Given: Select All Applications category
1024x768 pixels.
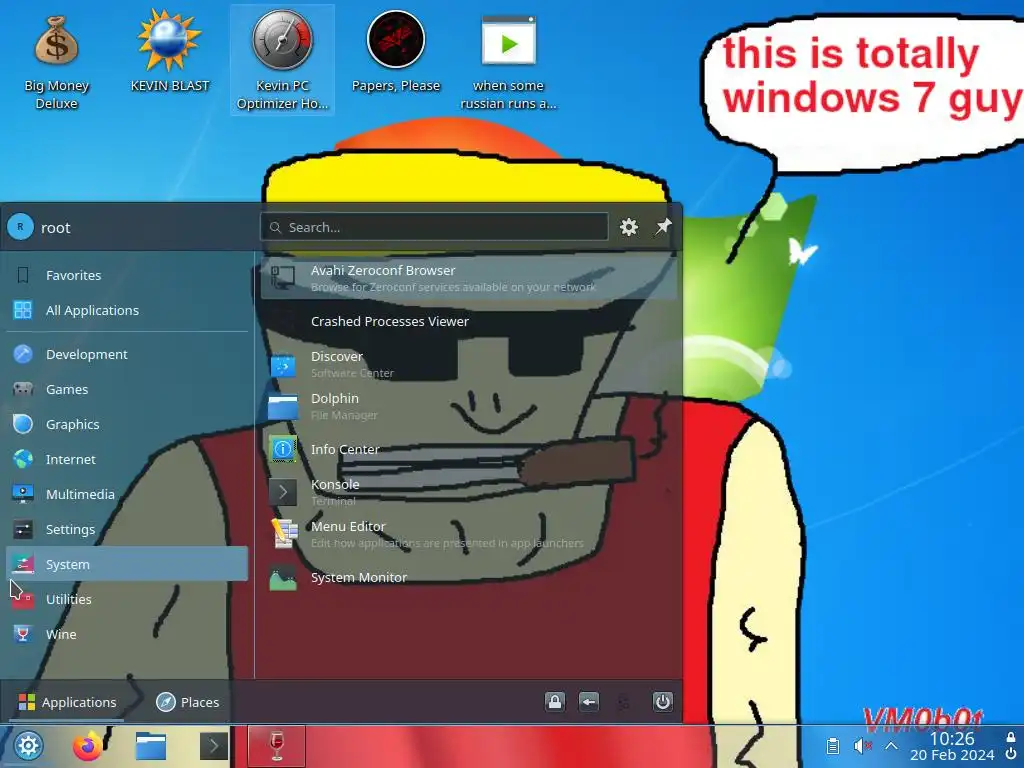Looking at the screenshot, I should click(x=127, y=310).
